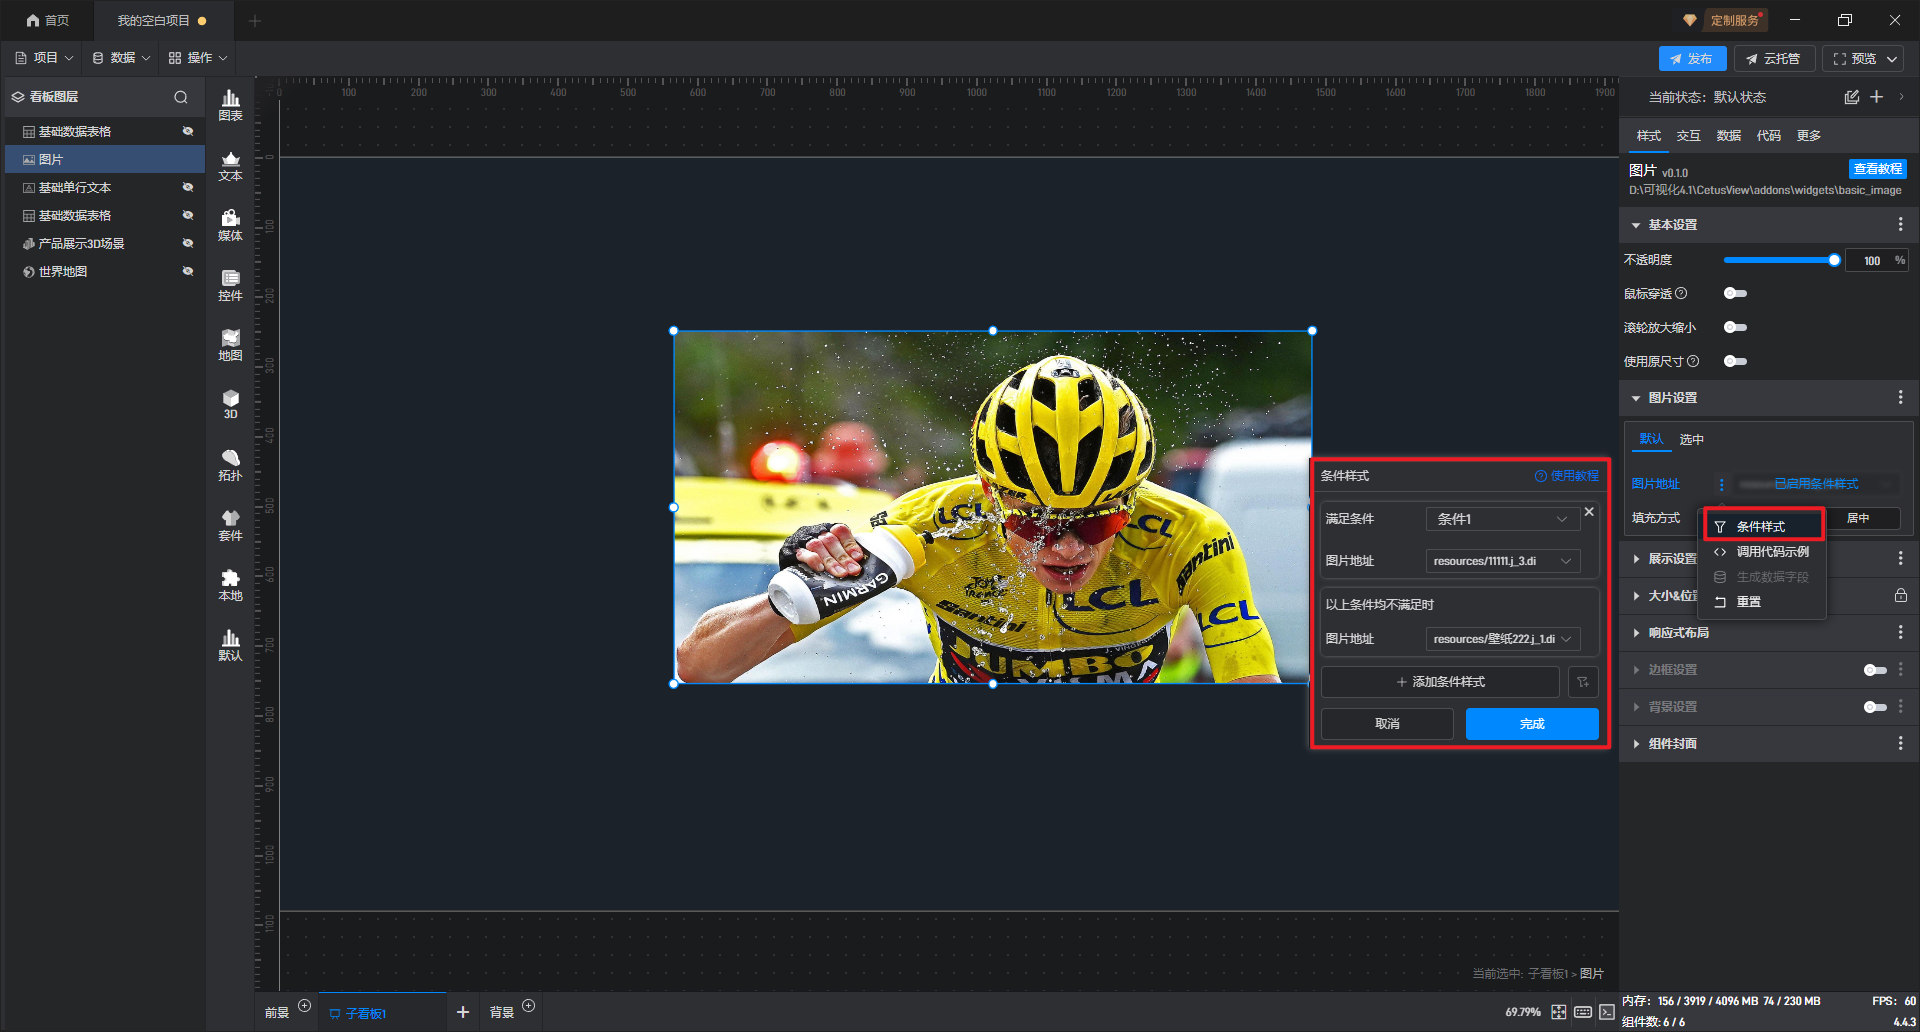Screen dimensions: 1920x1032
Task: Enable the 背景设置 switch
Action: [x=1875, y=707]
